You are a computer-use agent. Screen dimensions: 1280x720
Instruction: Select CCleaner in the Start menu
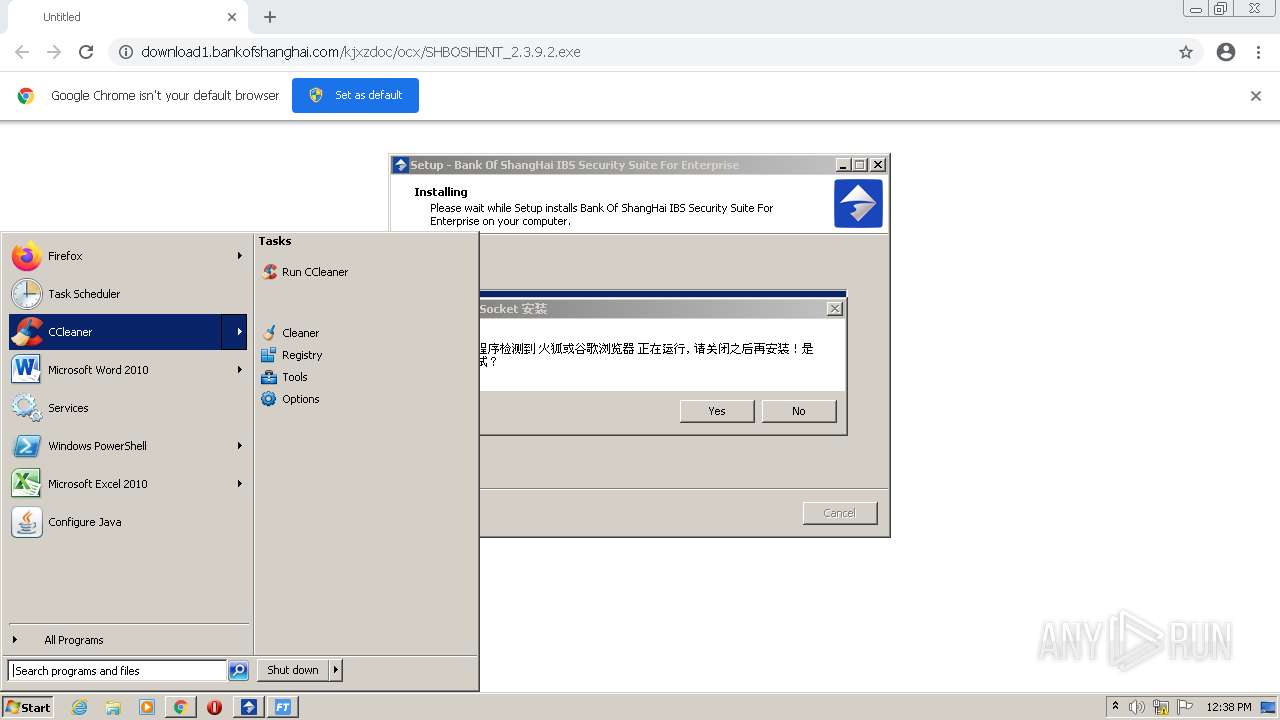pyautogui.click(x=115, y=332)
